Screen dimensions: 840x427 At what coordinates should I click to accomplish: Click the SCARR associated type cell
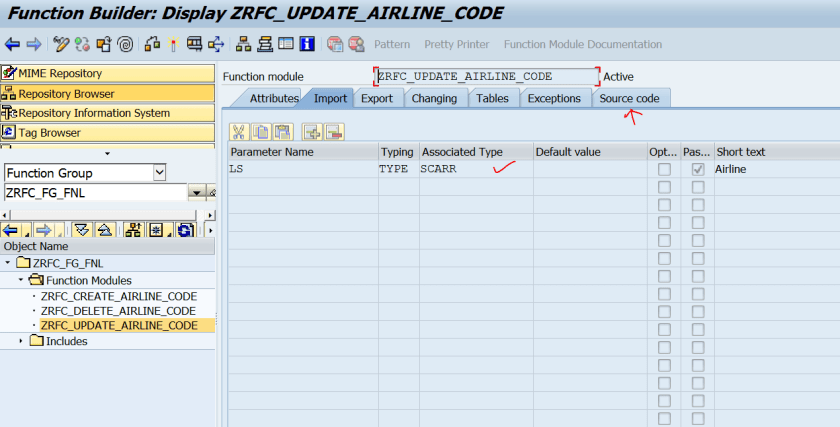click(x=476, y=169)
